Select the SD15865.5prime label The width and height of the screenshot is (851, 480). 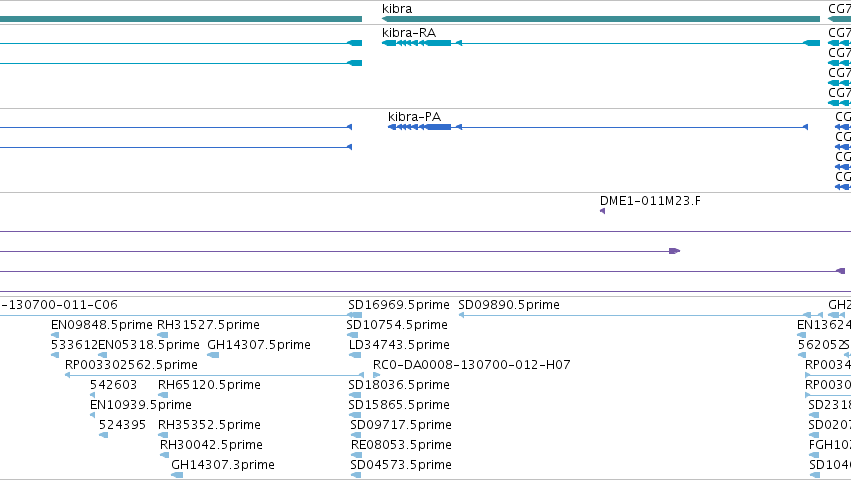399,405
